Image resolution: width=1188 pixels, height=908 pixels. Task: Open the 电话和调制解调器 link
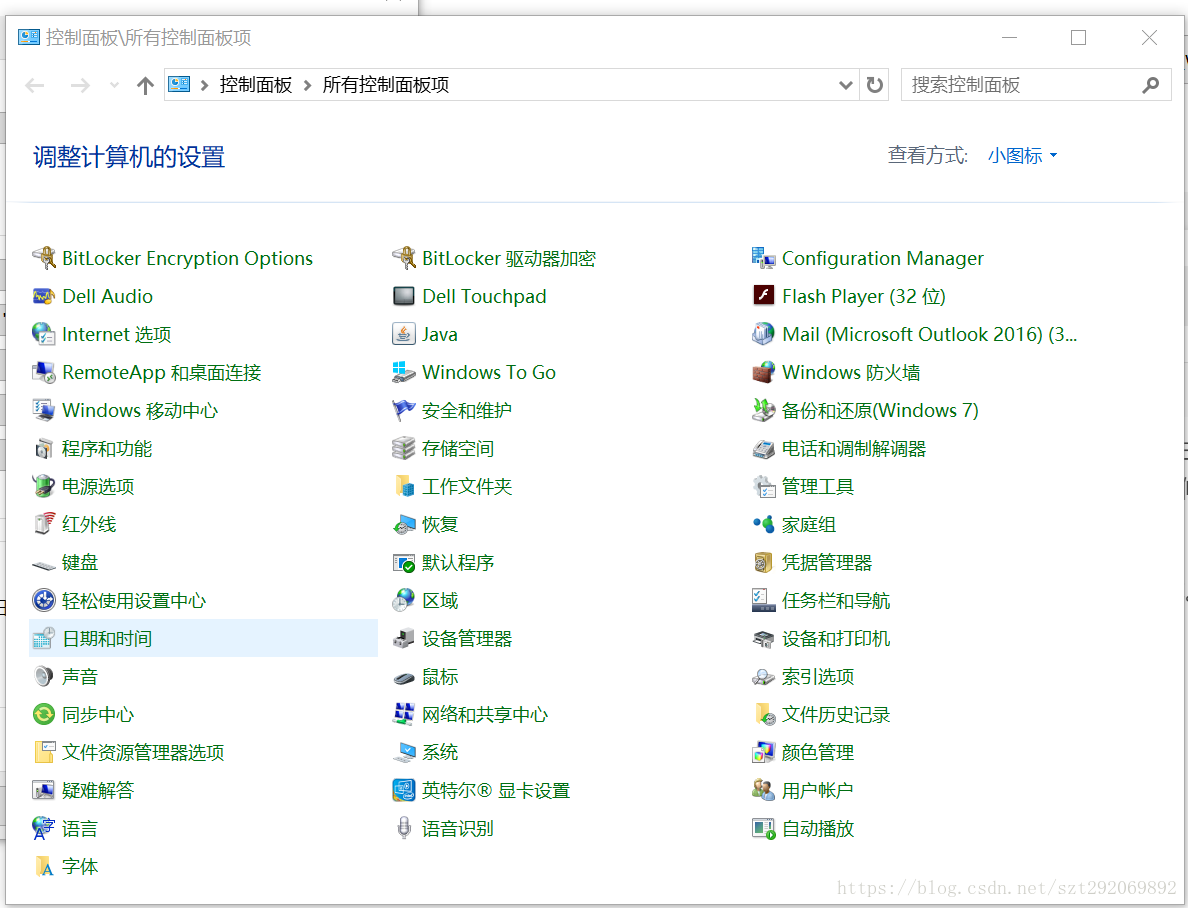854,449
